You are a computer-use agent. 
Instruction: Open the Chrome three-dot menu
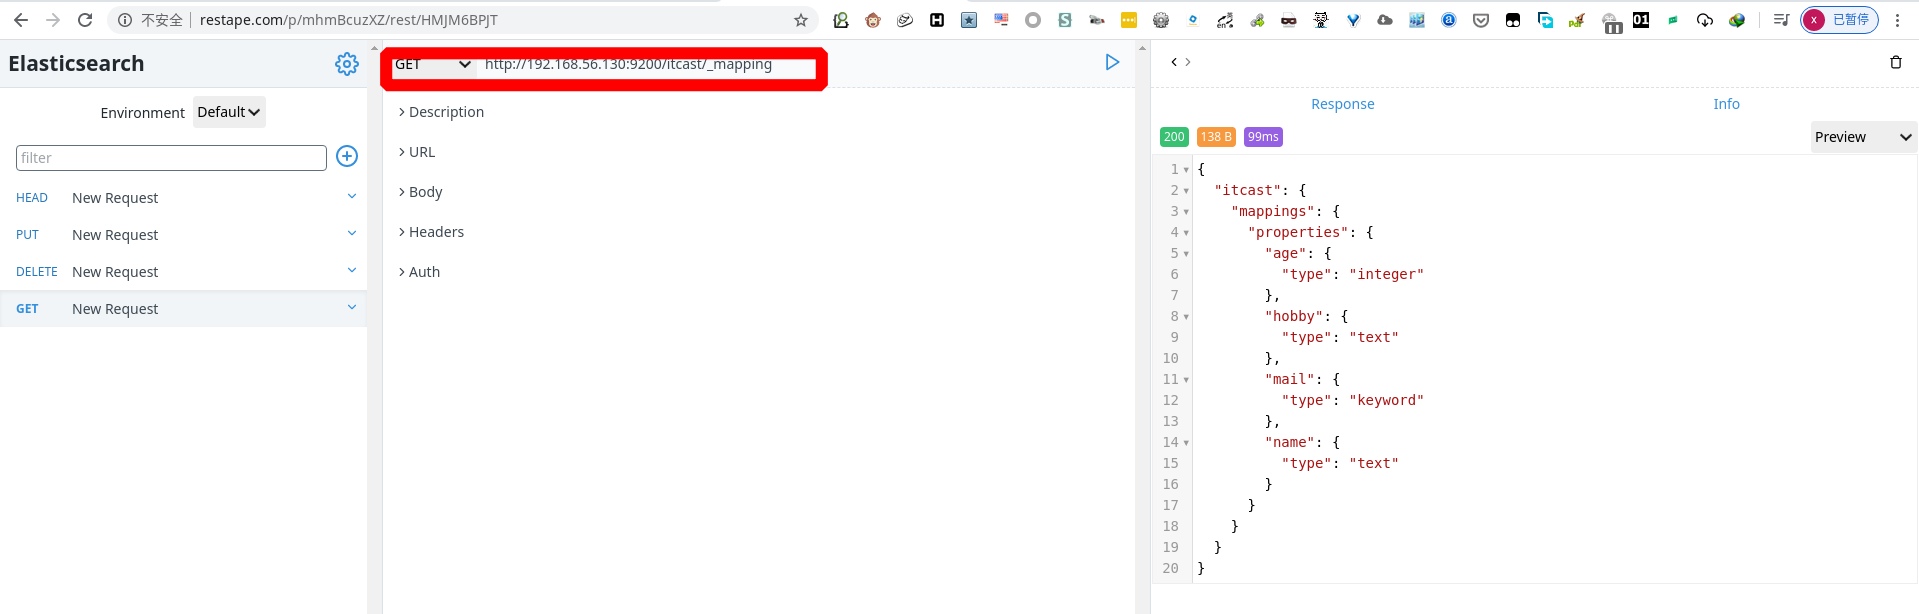point(1897,20)
